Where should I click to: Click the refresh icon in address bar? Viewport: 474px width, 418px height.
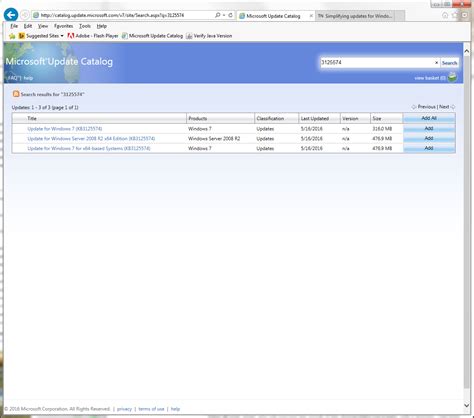(230, 15)
